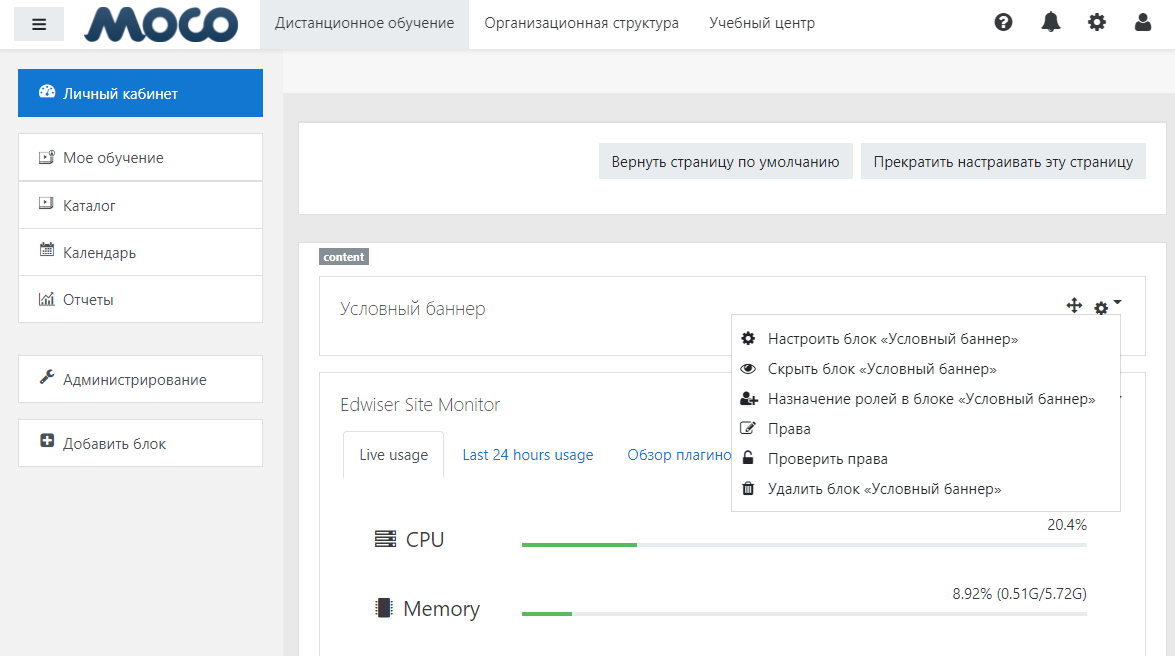Click the gear icon beside Настроить блок

click(x=748, y=338)
